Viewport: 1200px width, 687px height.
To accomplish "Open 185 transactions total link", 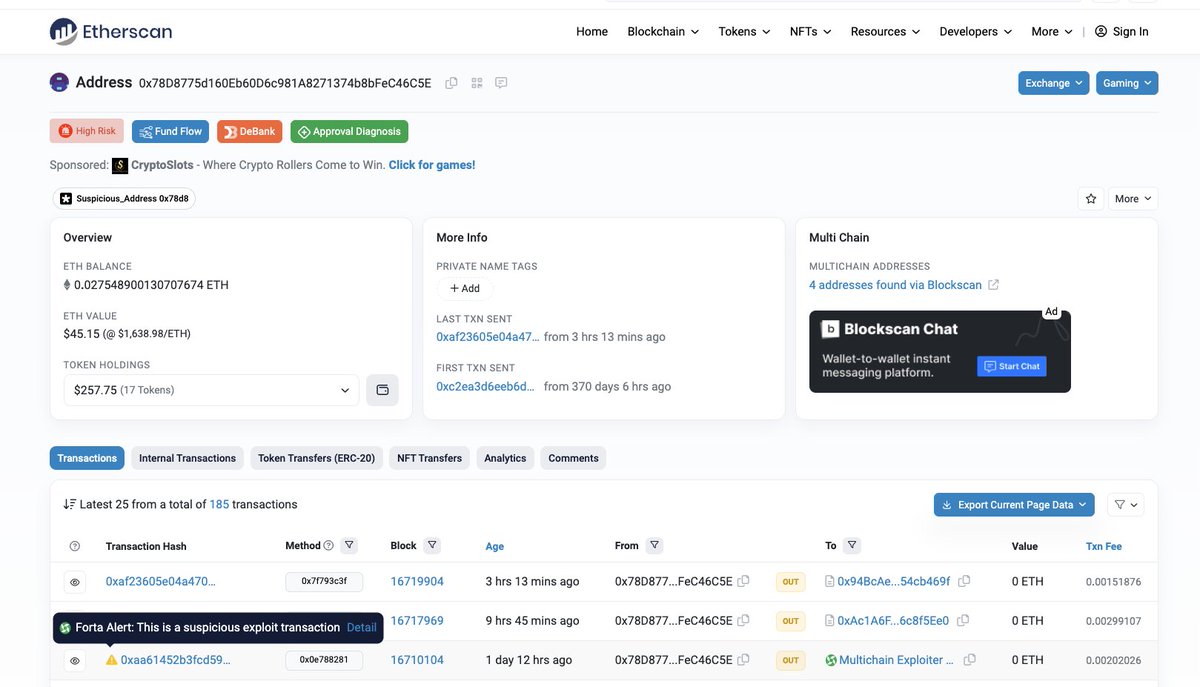I will point(219,504).
